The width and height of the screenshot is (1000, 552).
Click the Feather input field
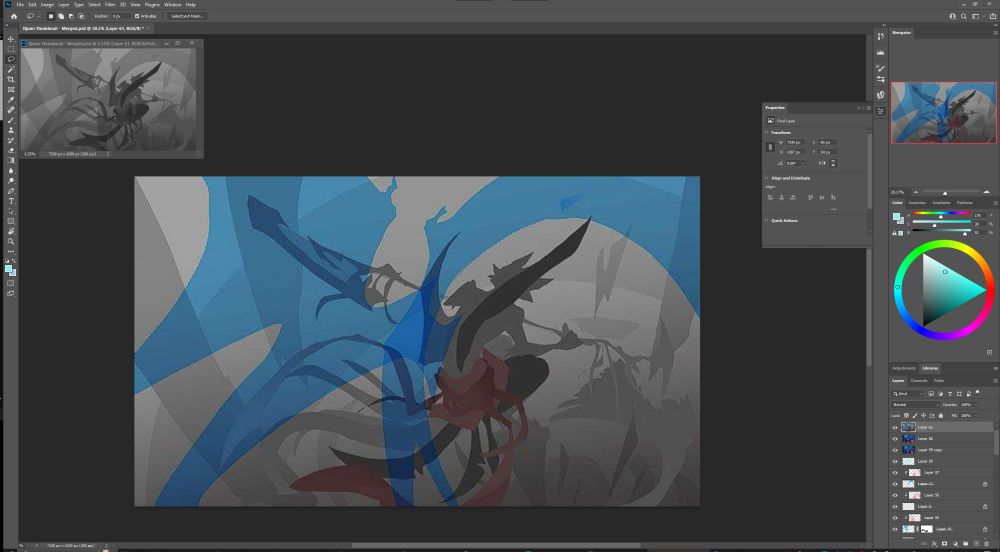pyautogui.click(x=120, y=16)
